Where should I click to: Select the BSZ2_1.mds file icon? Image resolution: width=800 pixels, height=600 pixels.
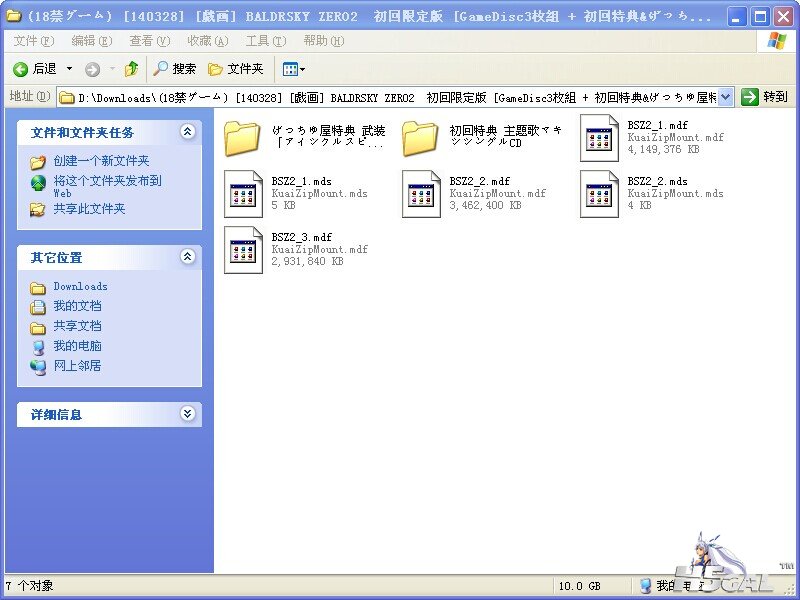(243, 194)
